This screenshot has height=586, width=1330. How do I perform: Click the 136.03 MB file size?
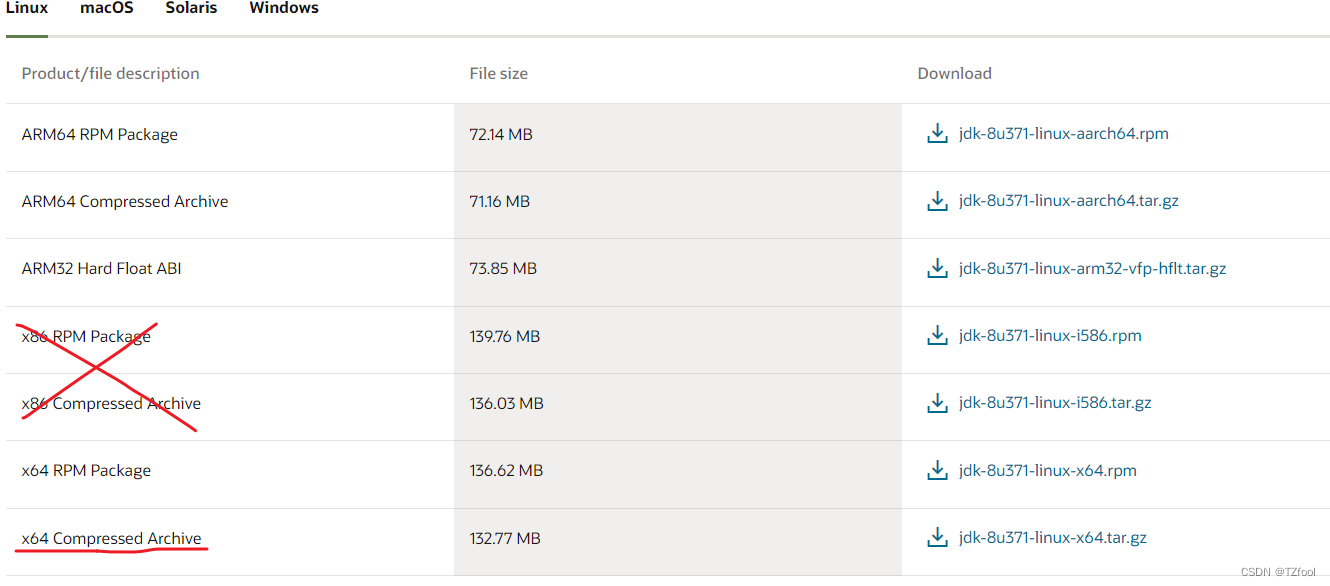(x=507, y=403)
